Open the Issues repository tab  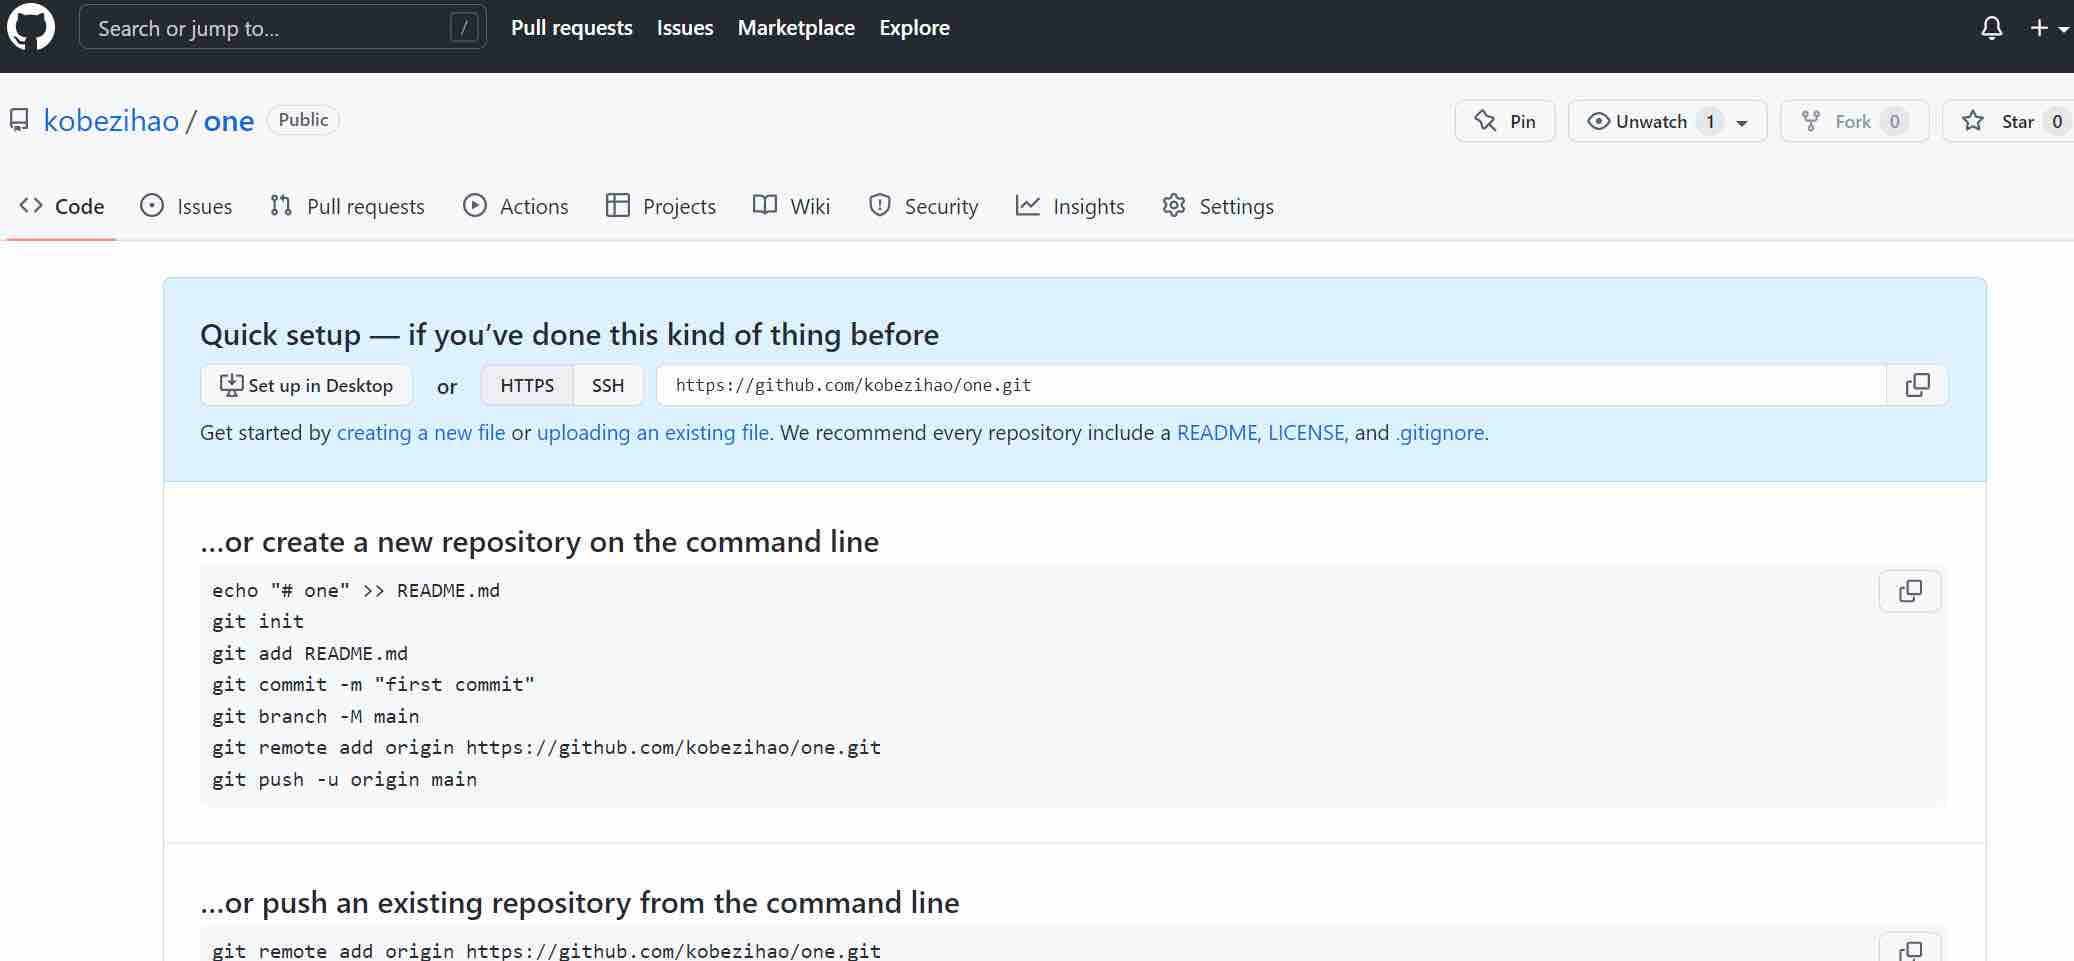tap(187, 206)
